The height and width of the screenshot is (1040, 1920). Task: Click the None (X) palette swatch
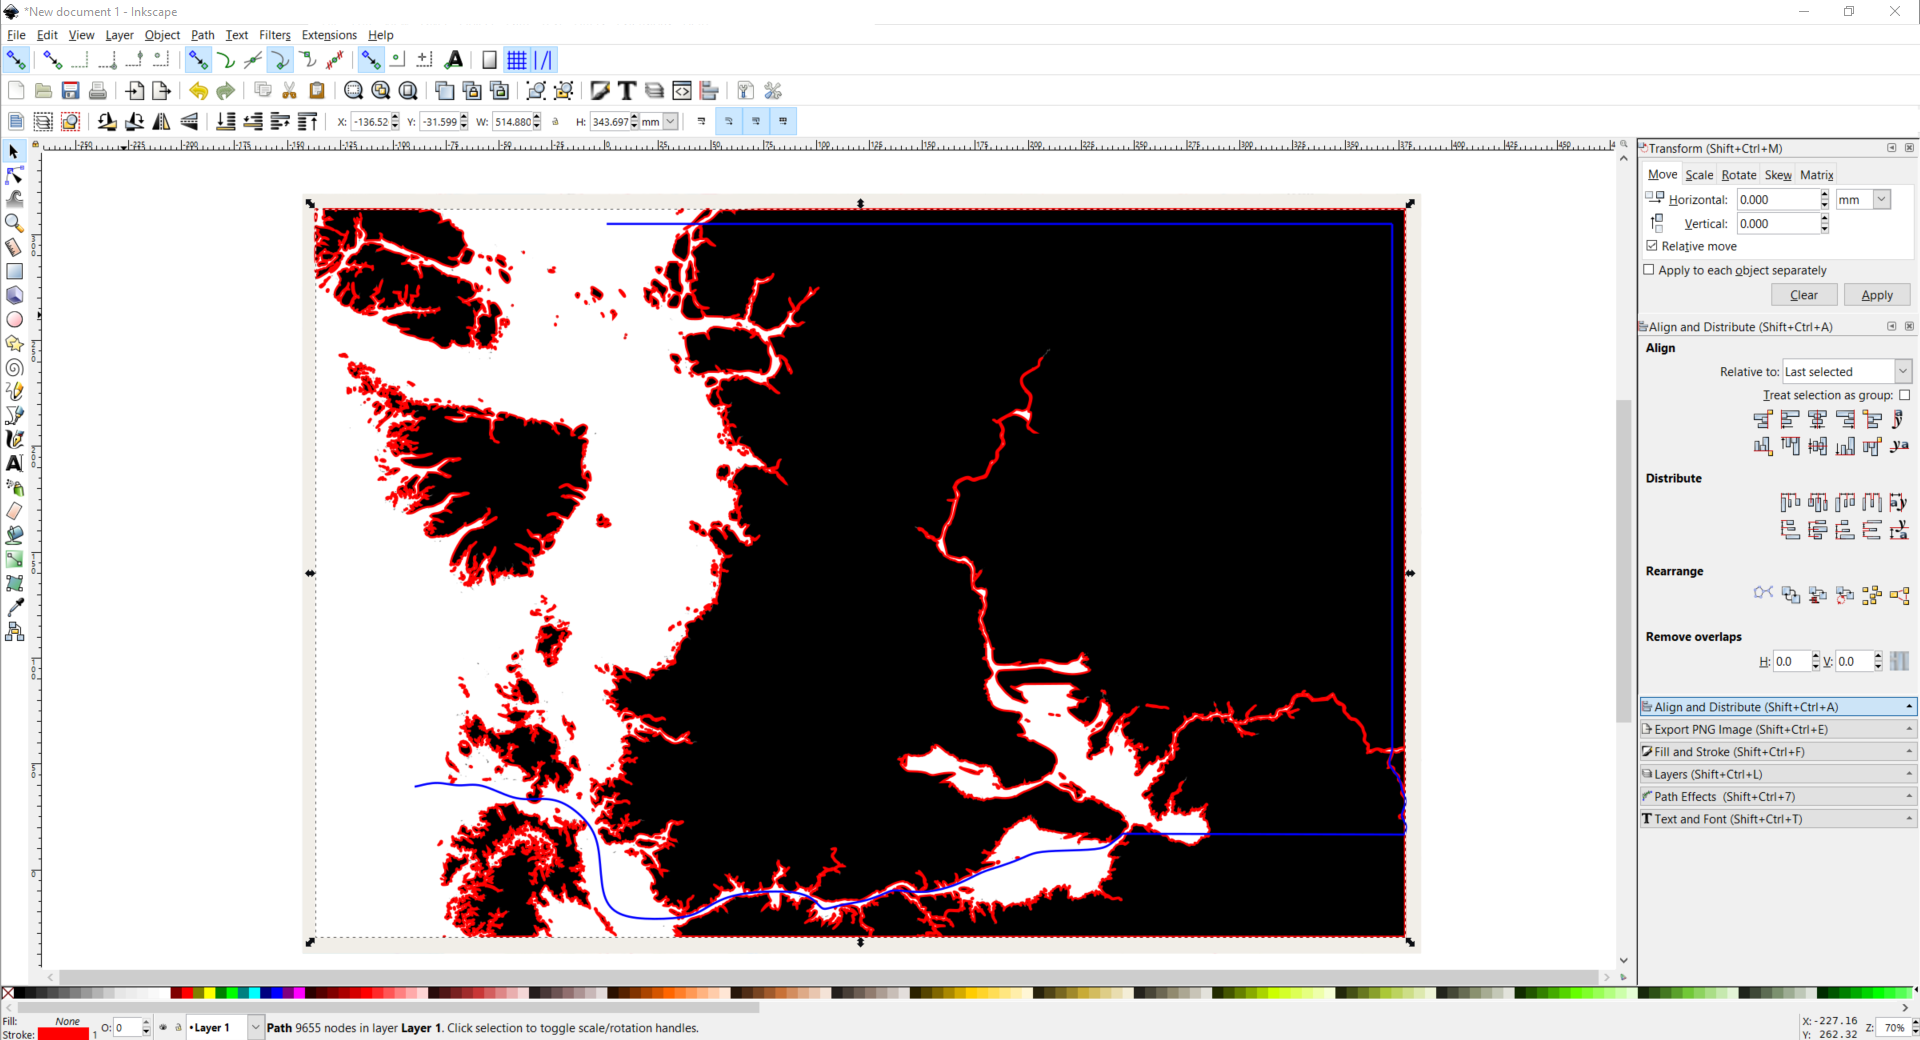8,993
